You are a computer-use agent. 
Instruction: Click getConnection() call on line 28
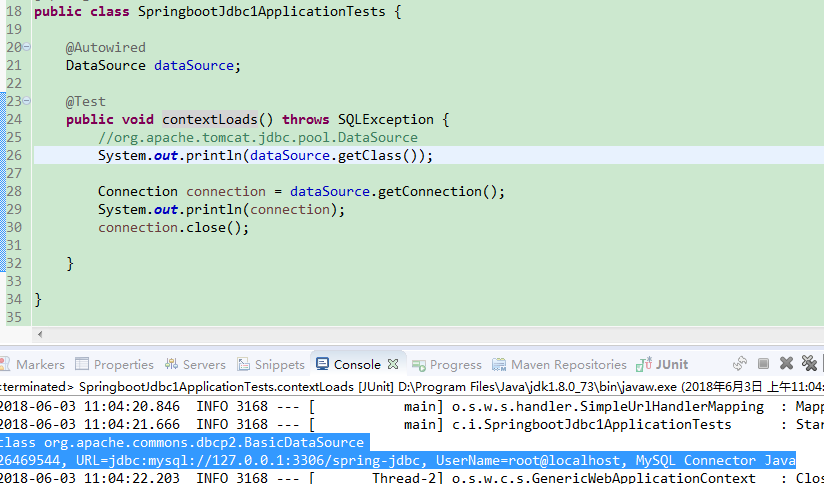coord(437,191)
